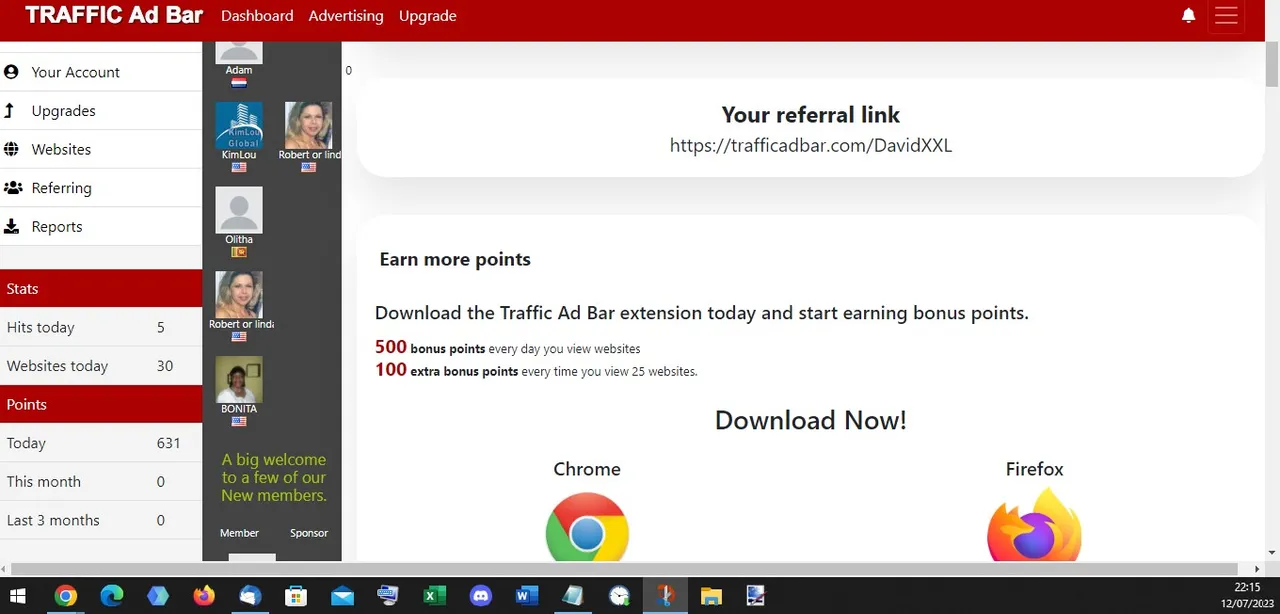Select the Hits today row

(x=101, y=327)
